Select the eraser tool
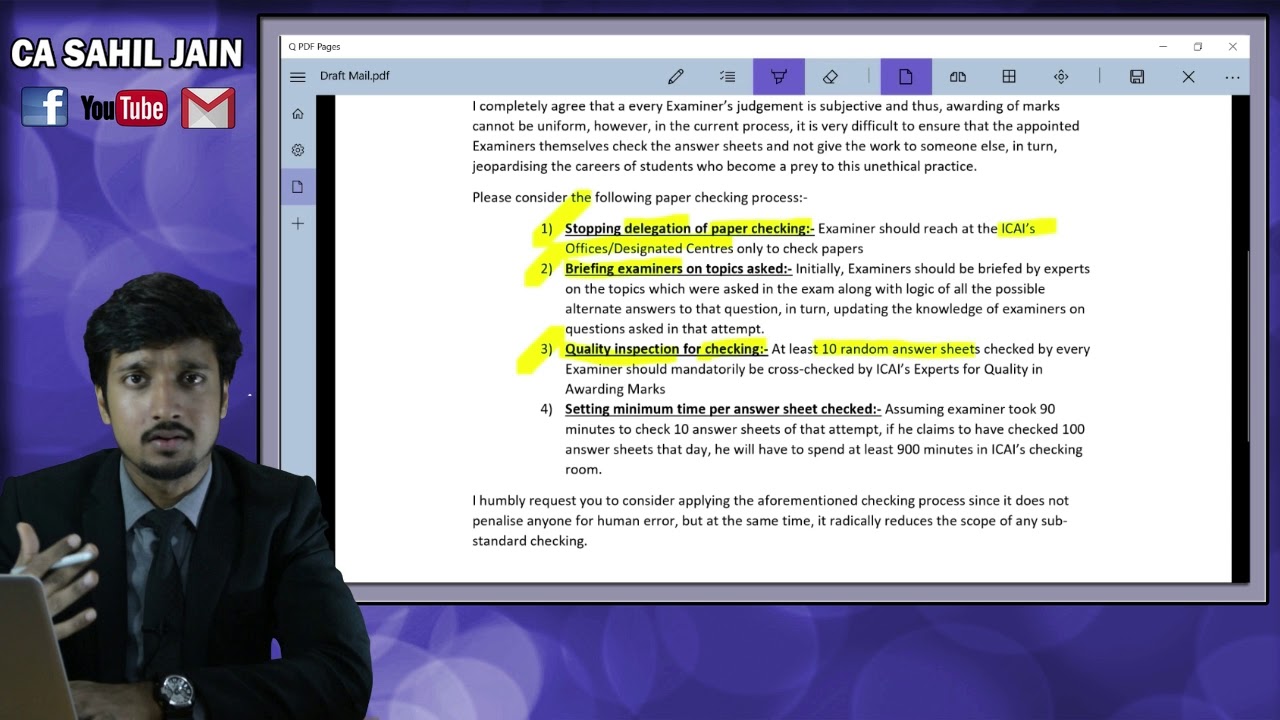The image size is (1280, 720). pyautogui.click(x=830, y=77)
